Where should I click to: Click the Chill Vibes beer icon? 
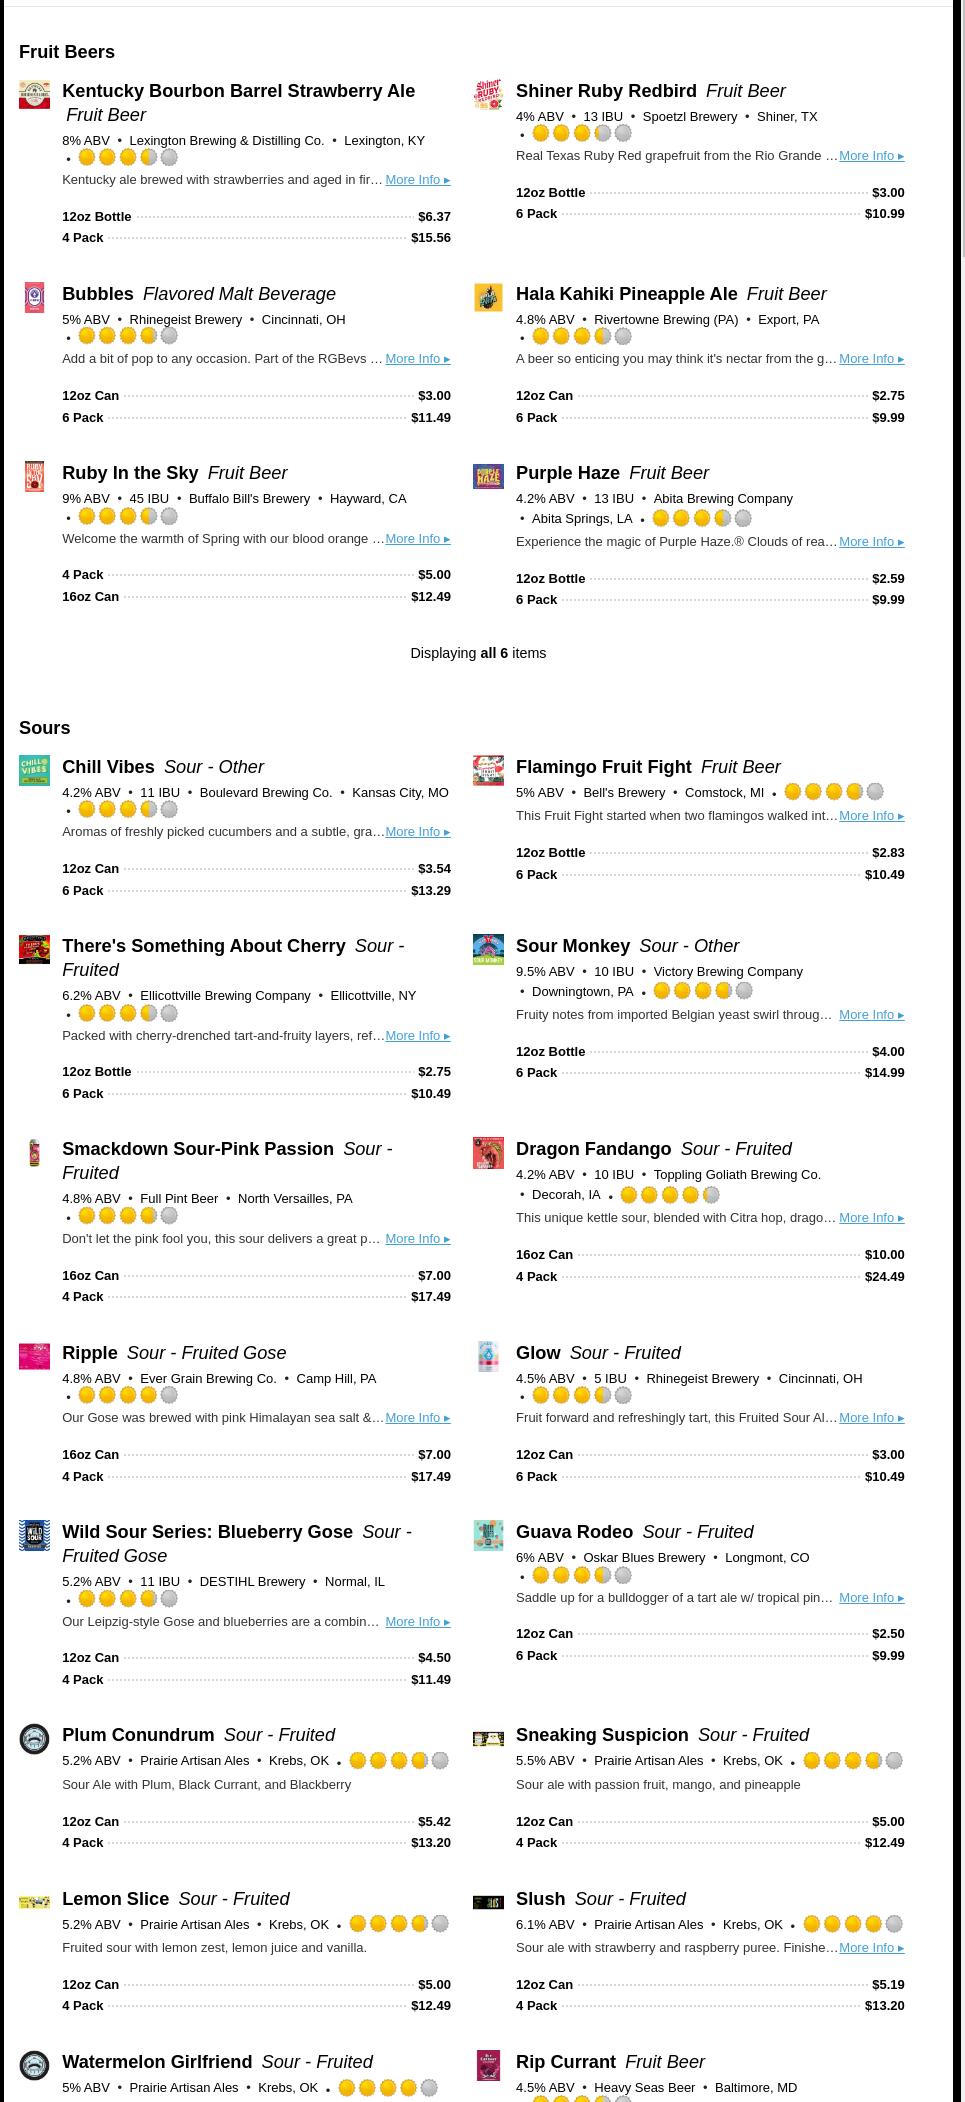34,770
